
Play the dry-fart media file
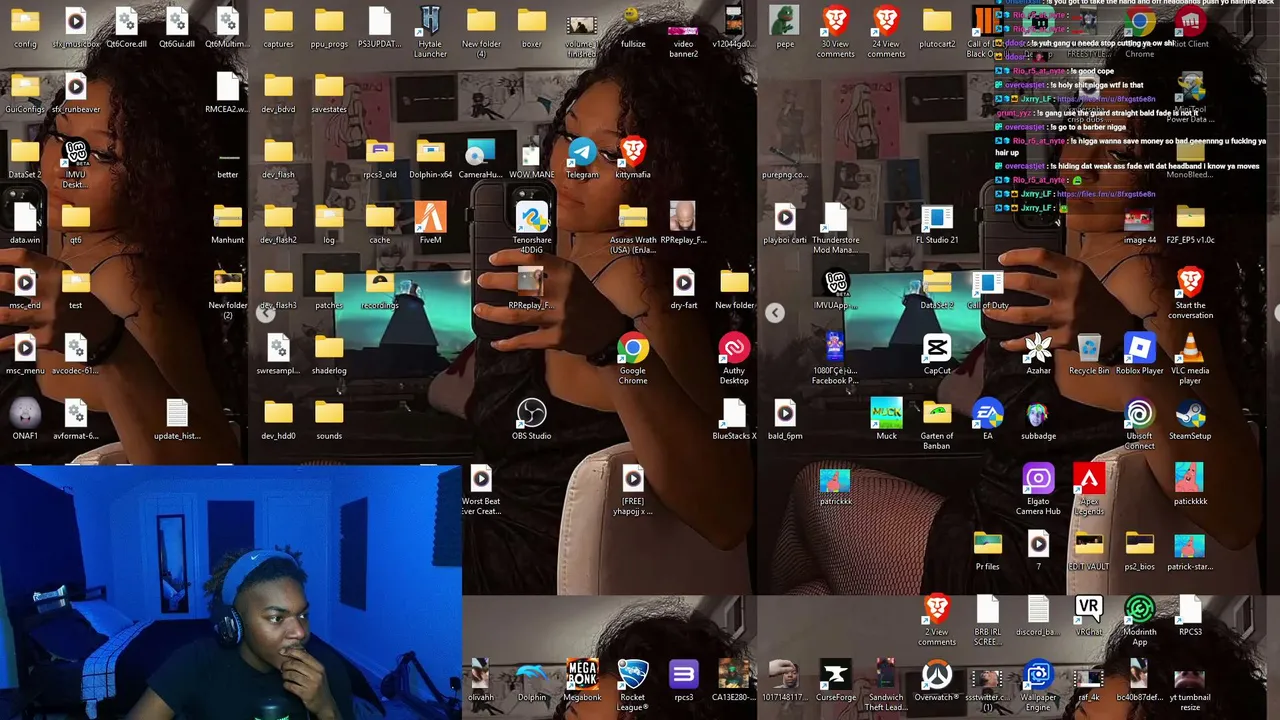pos(683,283)
